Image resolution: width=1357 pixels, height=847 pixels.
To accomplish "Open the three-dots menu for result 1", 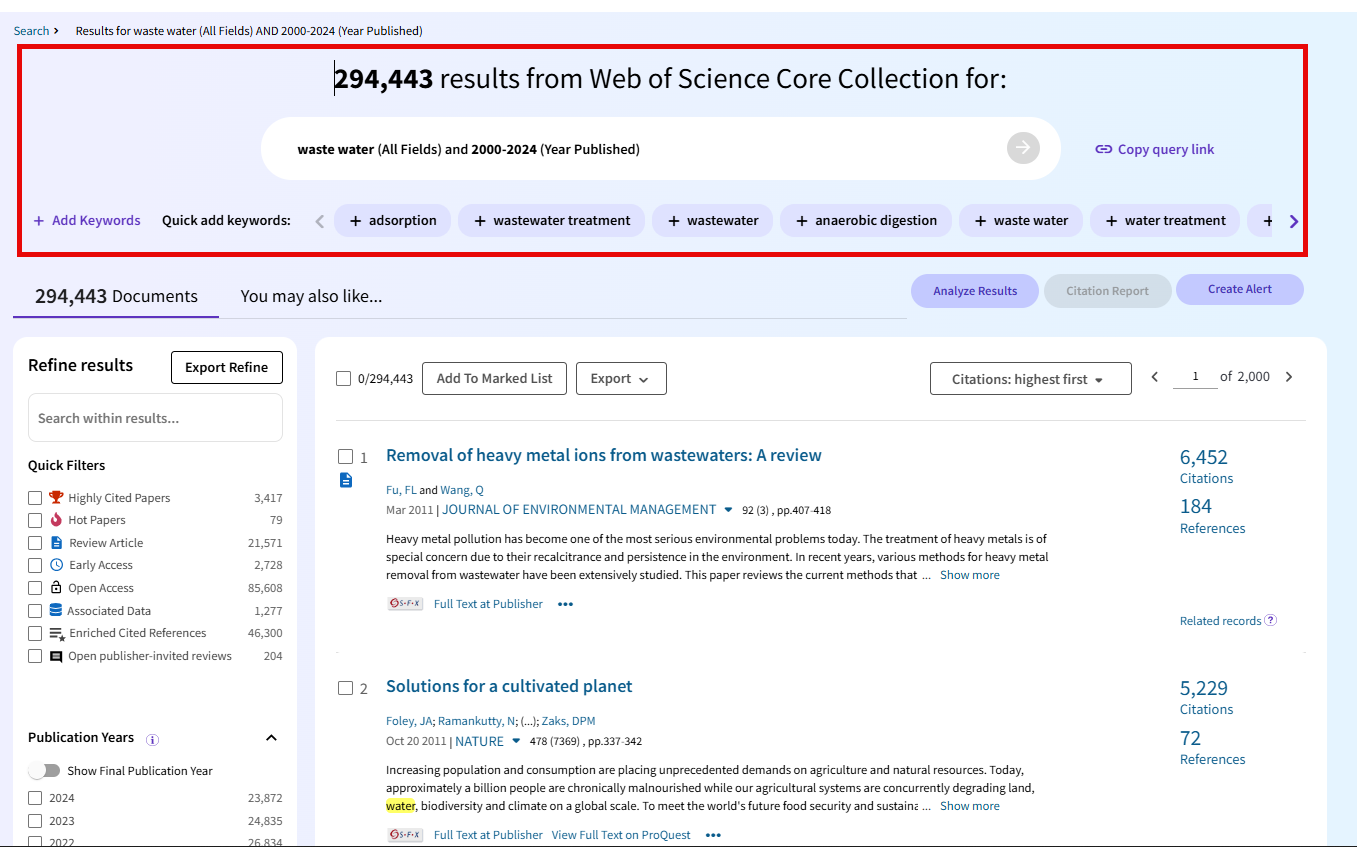I will 566,604.
